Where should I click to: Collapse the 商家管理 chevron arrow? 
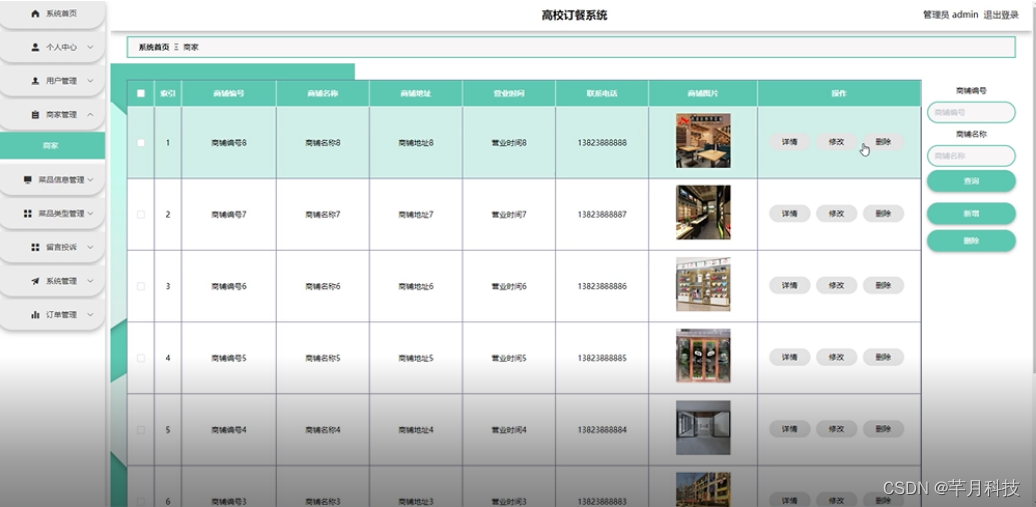pyautogui.click(x=90, y=114)
